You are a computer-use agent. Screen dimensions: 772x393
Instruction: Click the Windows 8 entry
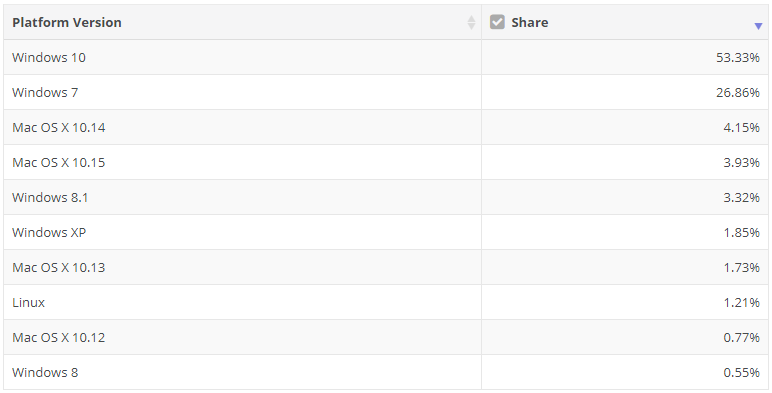[x=45, y=372]
